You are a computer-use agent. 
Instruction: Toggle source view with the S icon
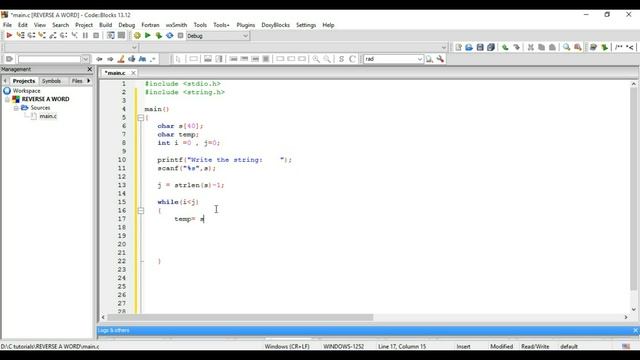click(x=341, y=59)
